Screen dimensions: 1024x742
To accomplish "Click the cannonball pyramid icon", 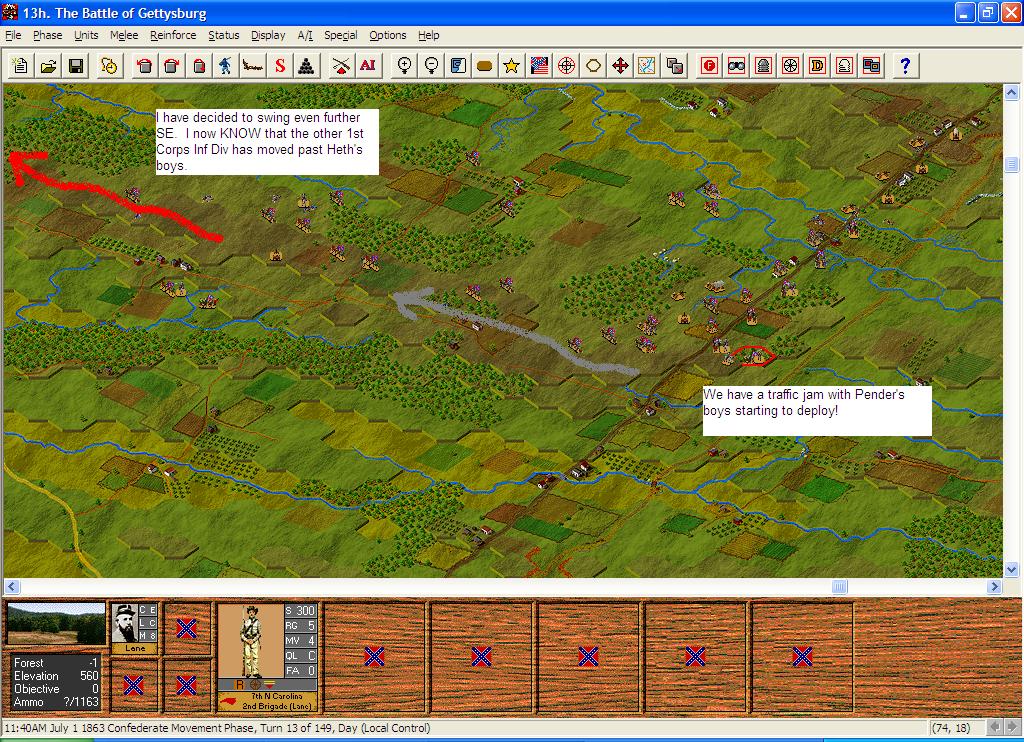I will 307,65.
